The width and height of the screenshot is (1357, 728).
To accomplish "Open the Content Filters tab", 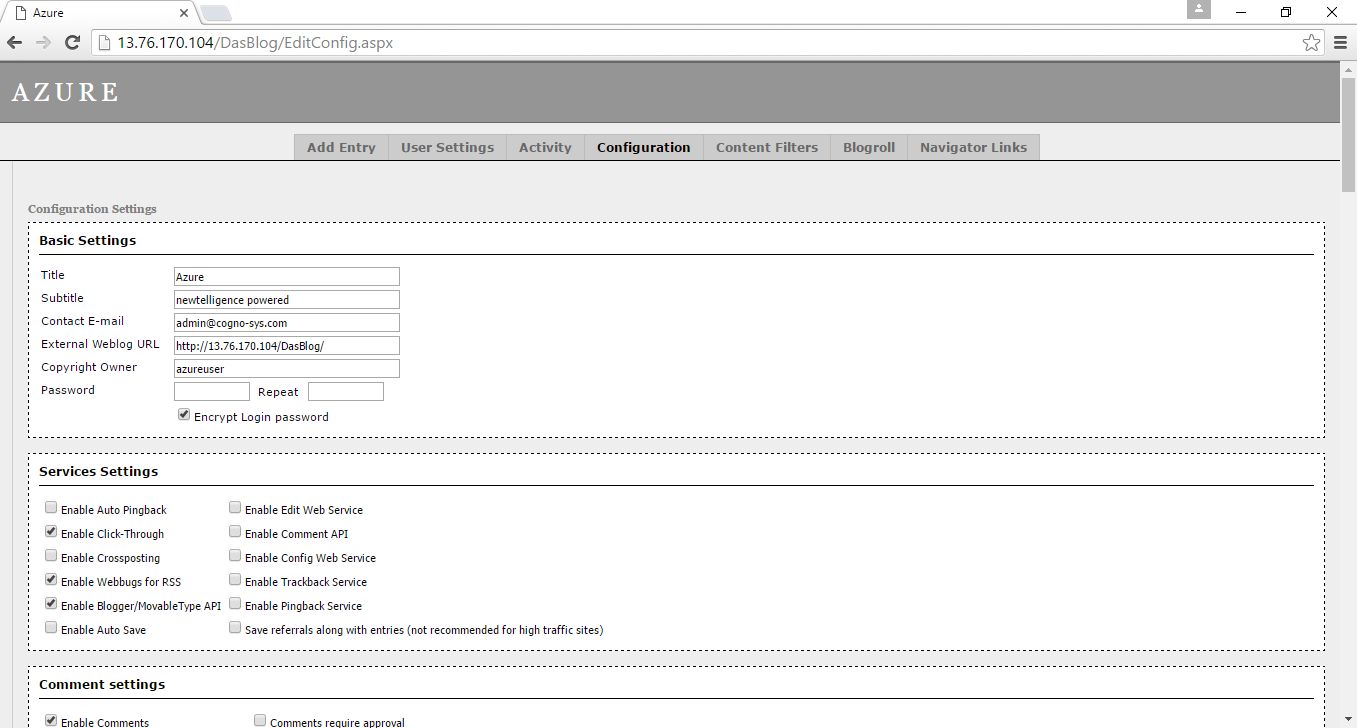I will [766, 148].
